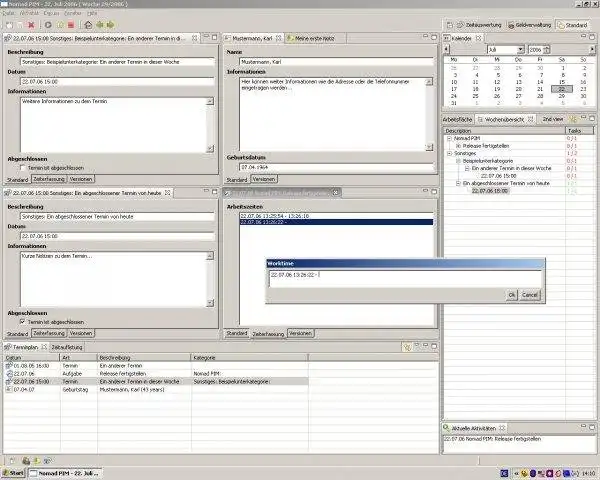Click Ok in the Worktime dialog

(x=512, y=295)
